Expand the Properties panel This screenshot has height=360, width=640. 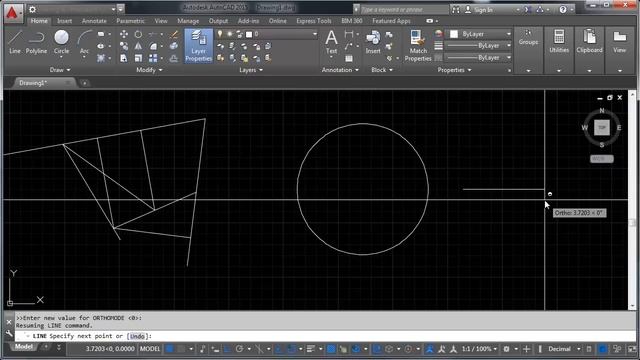click(454, 70)
